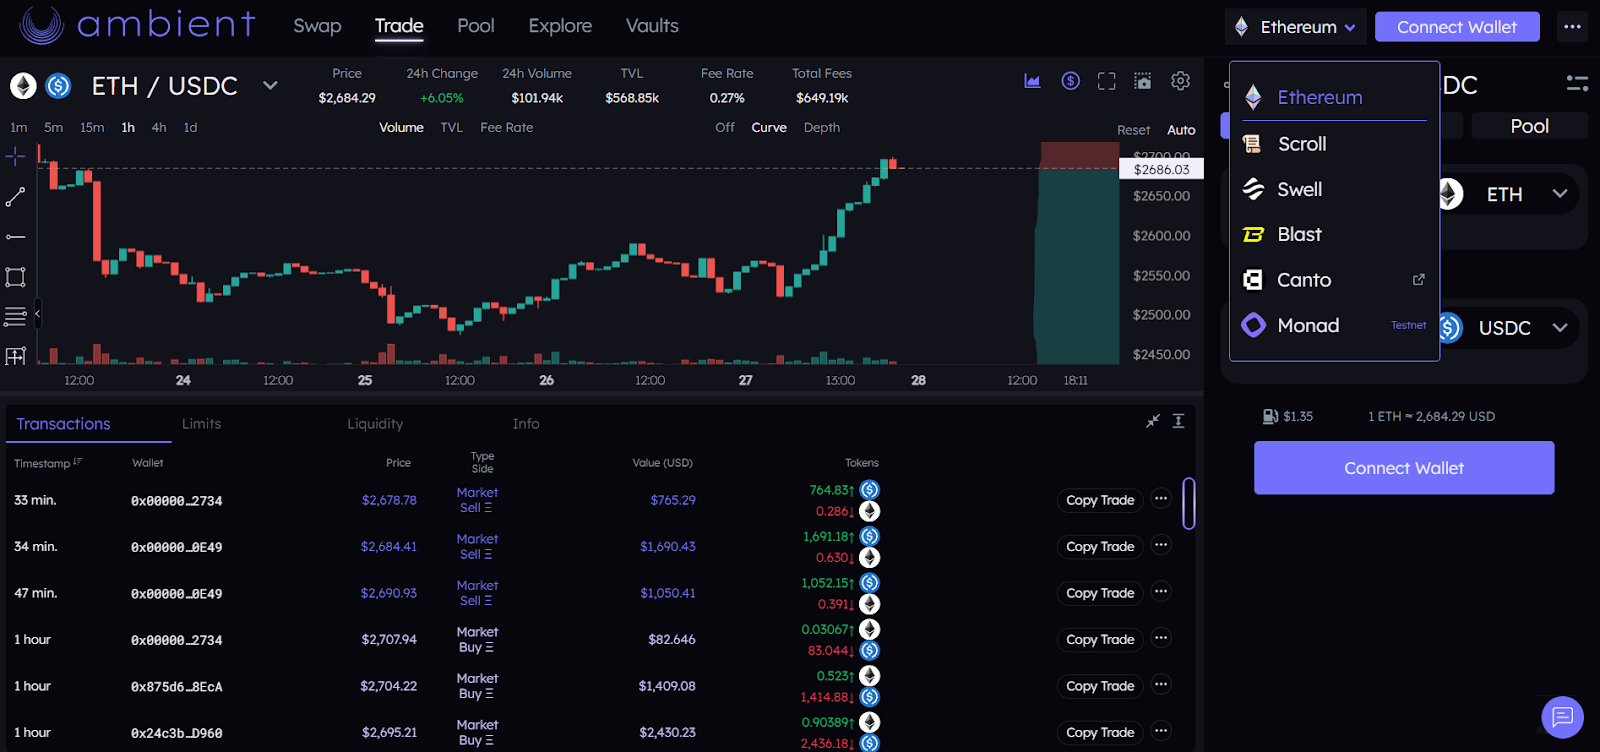Open the swap settings sliders icon

pyautogui.click(x=1577, y=83)
